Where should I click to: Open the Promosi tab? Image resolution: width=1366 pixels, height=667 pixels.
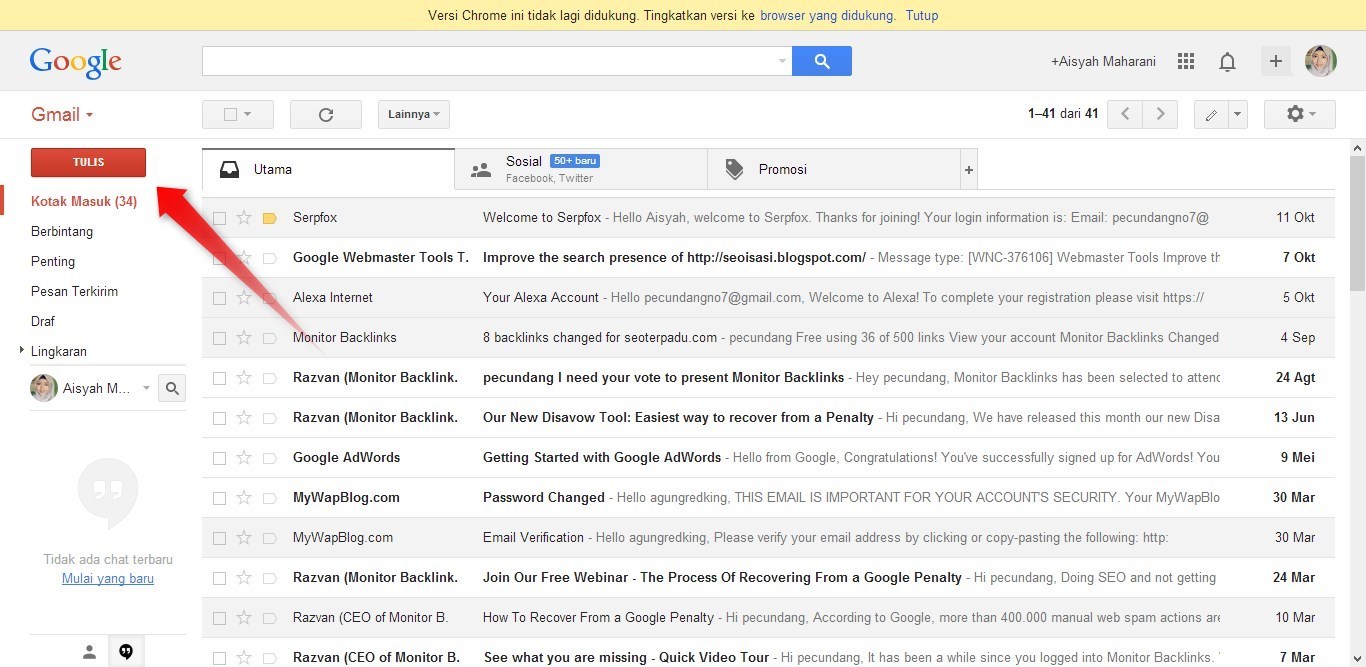click(782, 168)
